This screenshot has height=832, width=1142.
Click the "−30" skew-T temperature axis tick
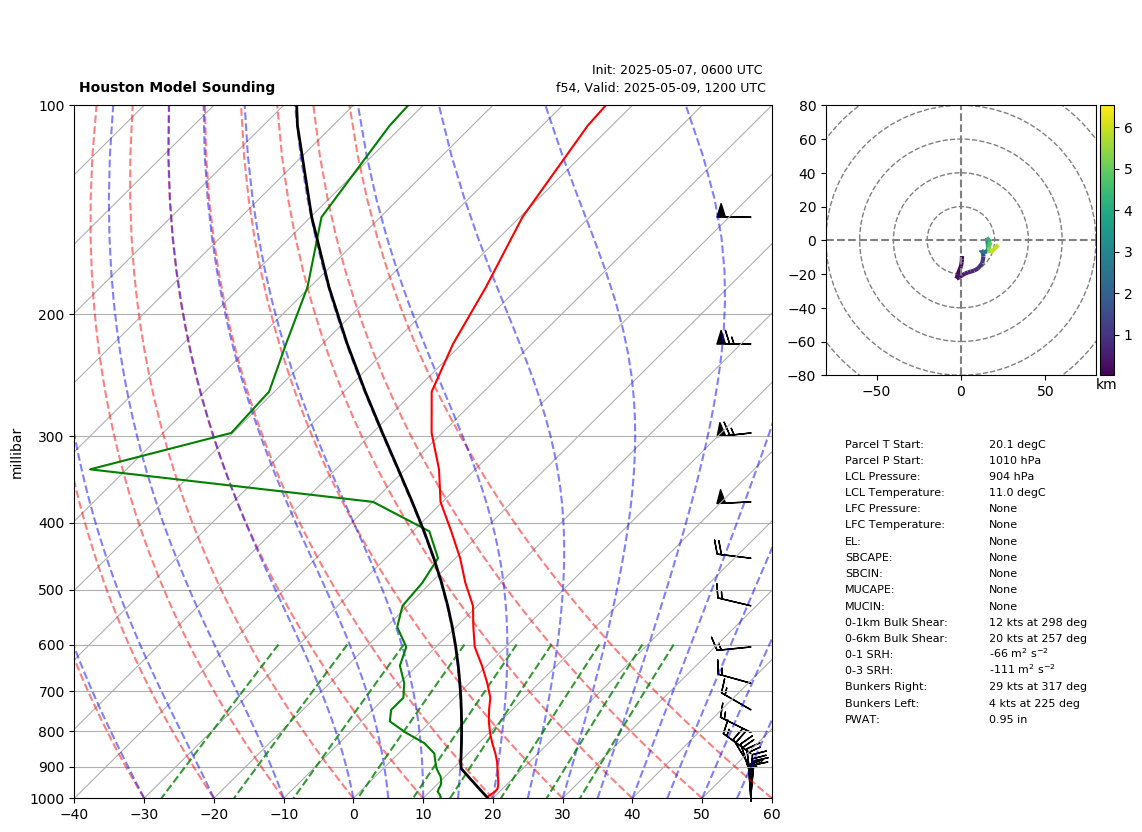(143, 815)
